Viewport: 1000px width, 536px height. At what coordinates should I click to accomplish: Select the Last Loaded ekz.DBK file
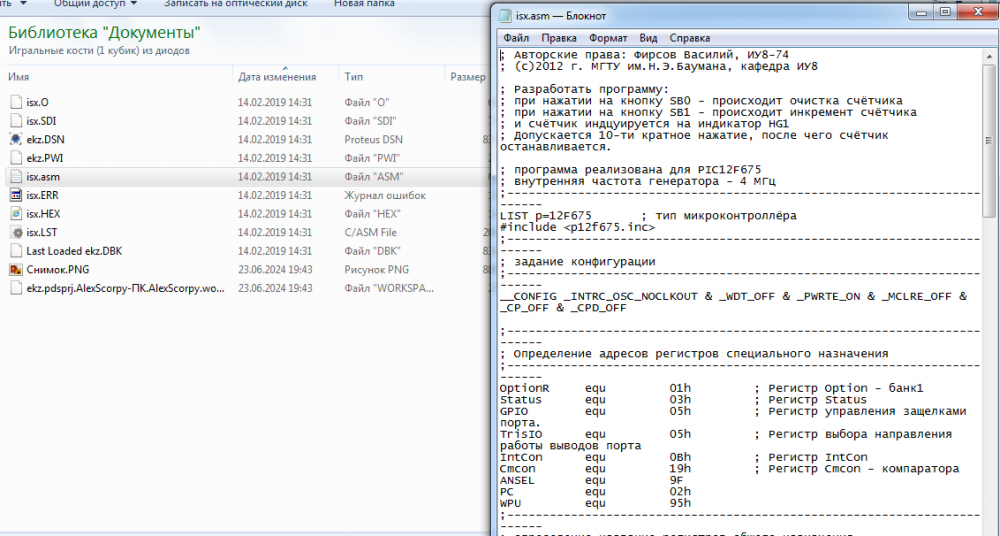[x=73, y=251]
